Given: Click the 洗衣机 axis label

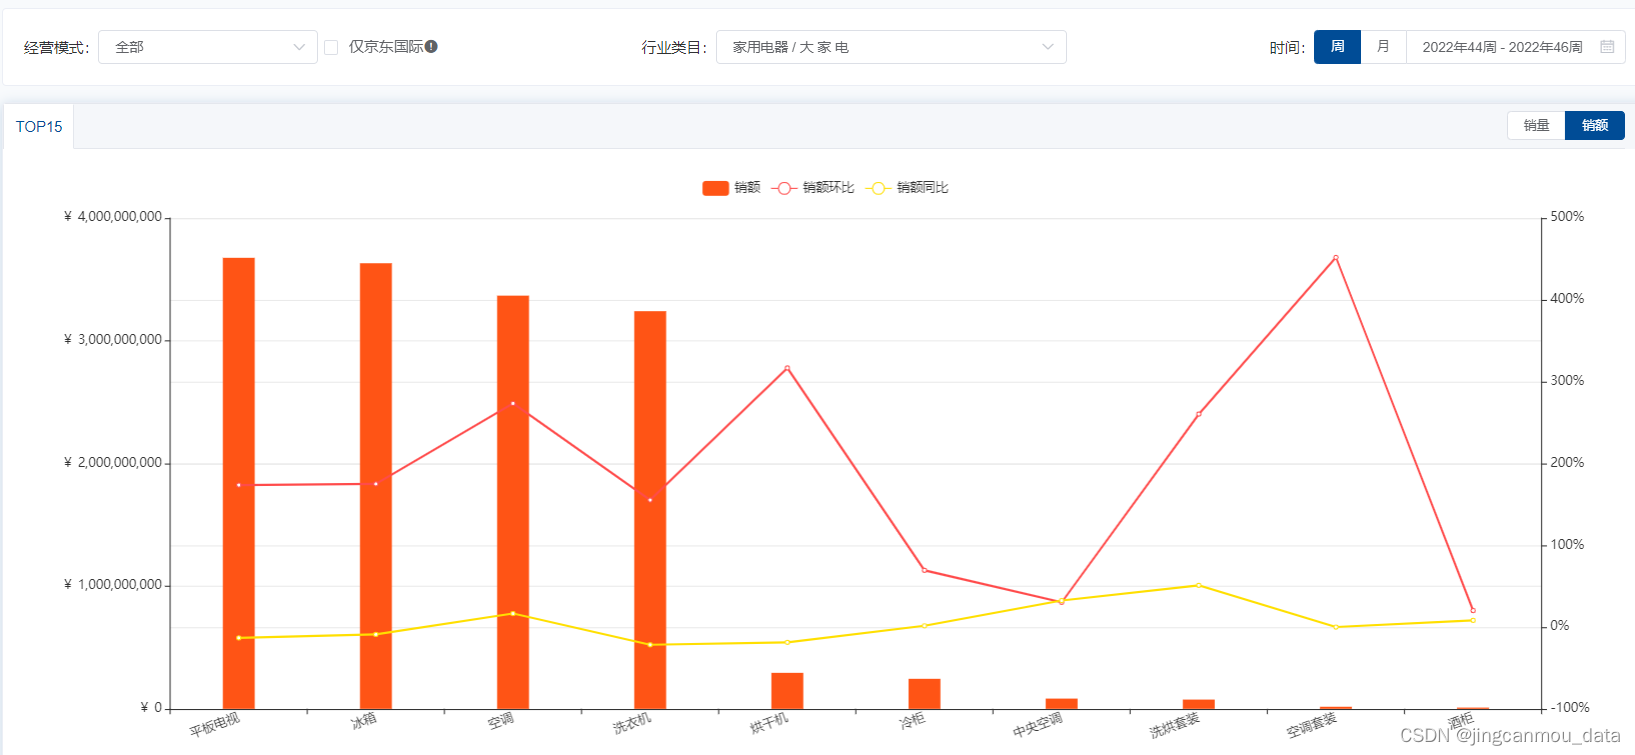Looking at the screenshot, I should [632, 723].
